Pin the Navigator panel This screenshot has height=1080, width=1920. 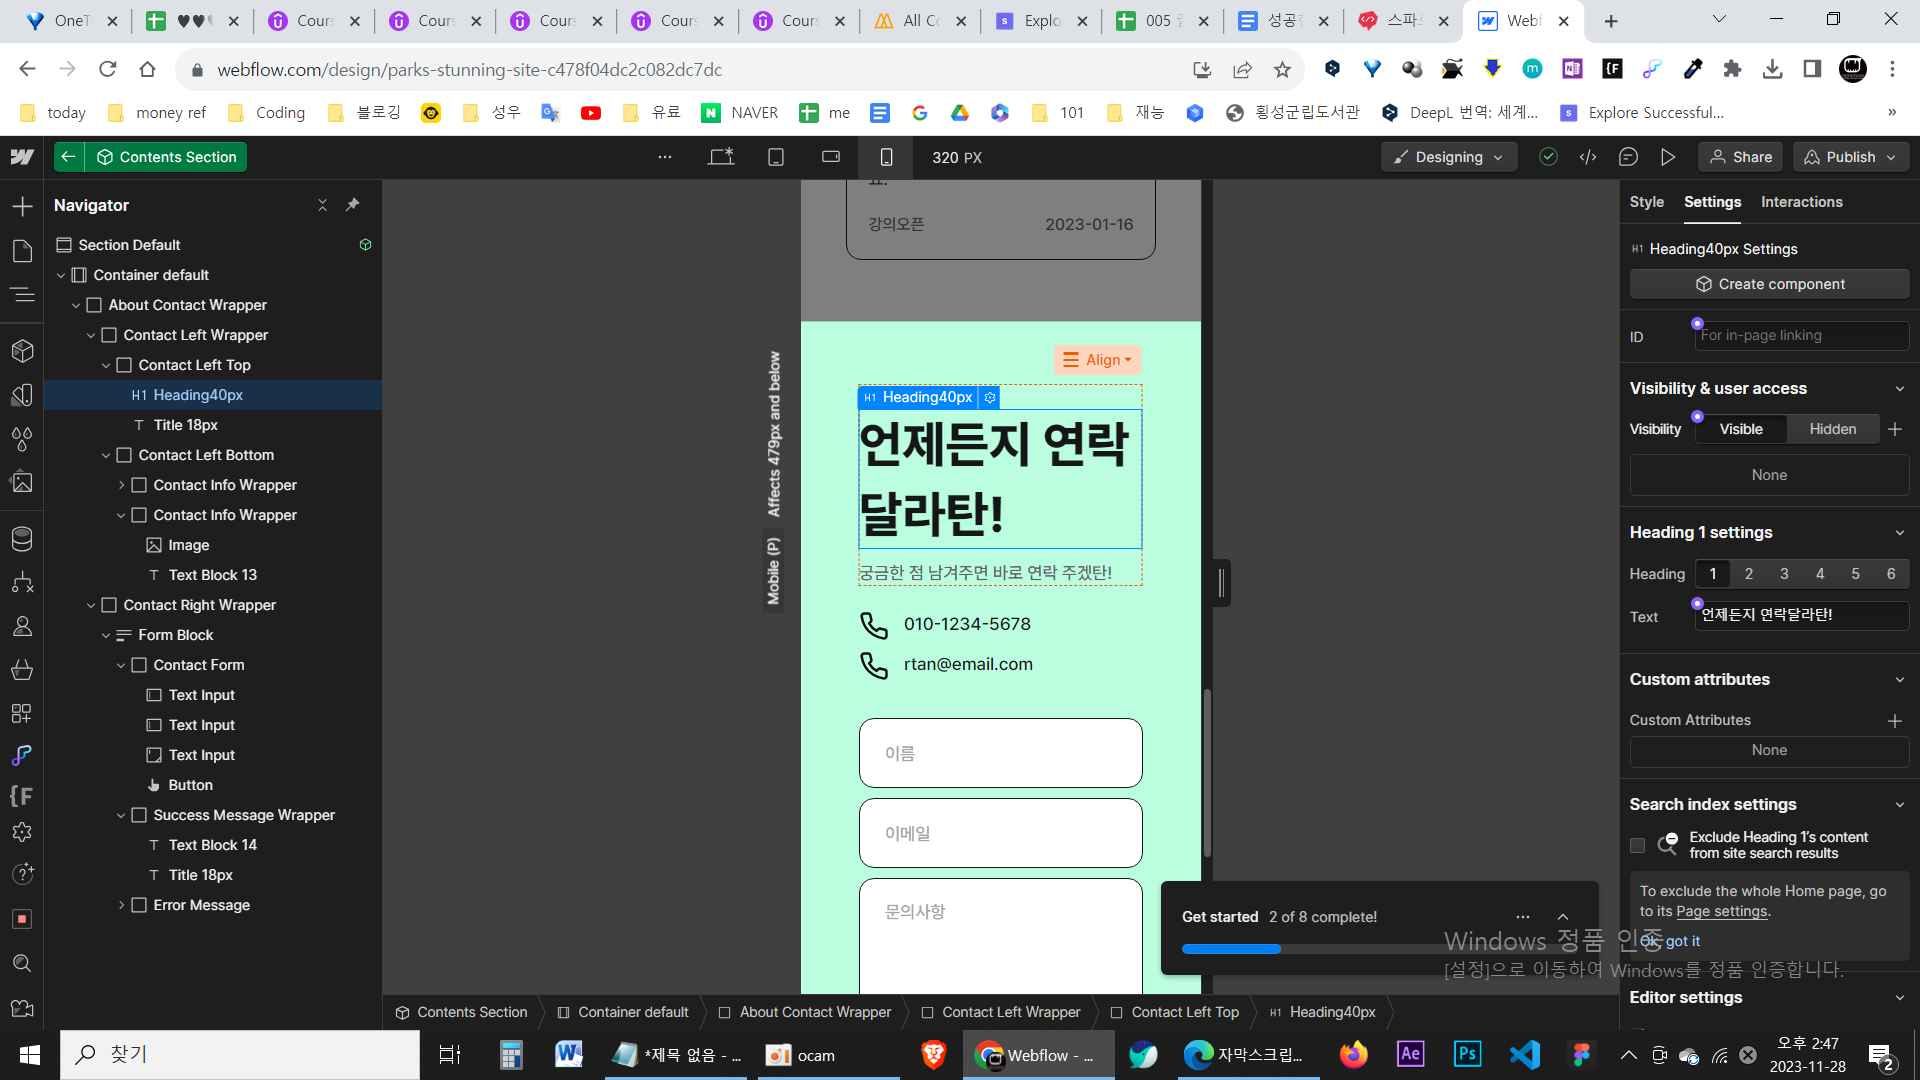[x=352, y=205]
